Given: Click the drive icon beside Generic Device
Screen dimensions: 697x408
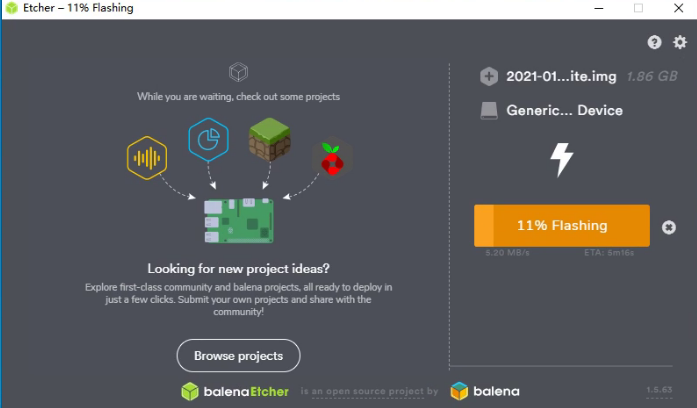Looking at the screenshot, I should [x=489, y=111].
